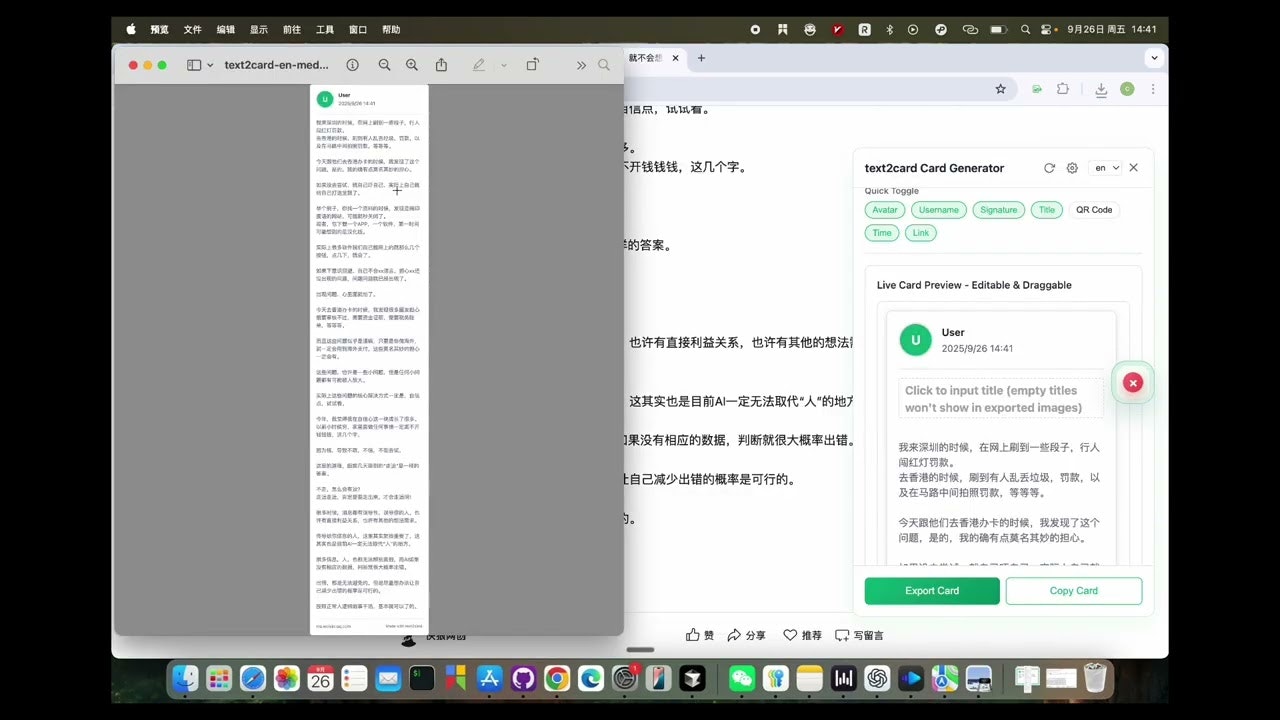Open Chrome downloads

pyautogui.click(x=1101, y=89)
